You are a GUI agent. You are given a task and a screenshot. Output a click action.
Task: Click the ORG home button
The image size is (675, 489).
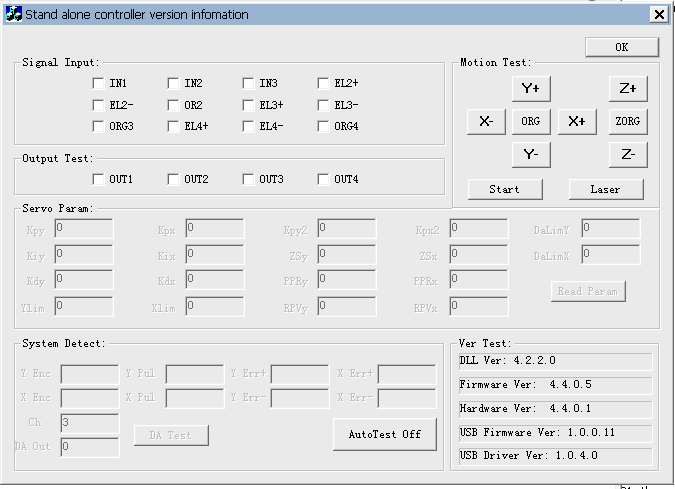click(x=531, y=122)
